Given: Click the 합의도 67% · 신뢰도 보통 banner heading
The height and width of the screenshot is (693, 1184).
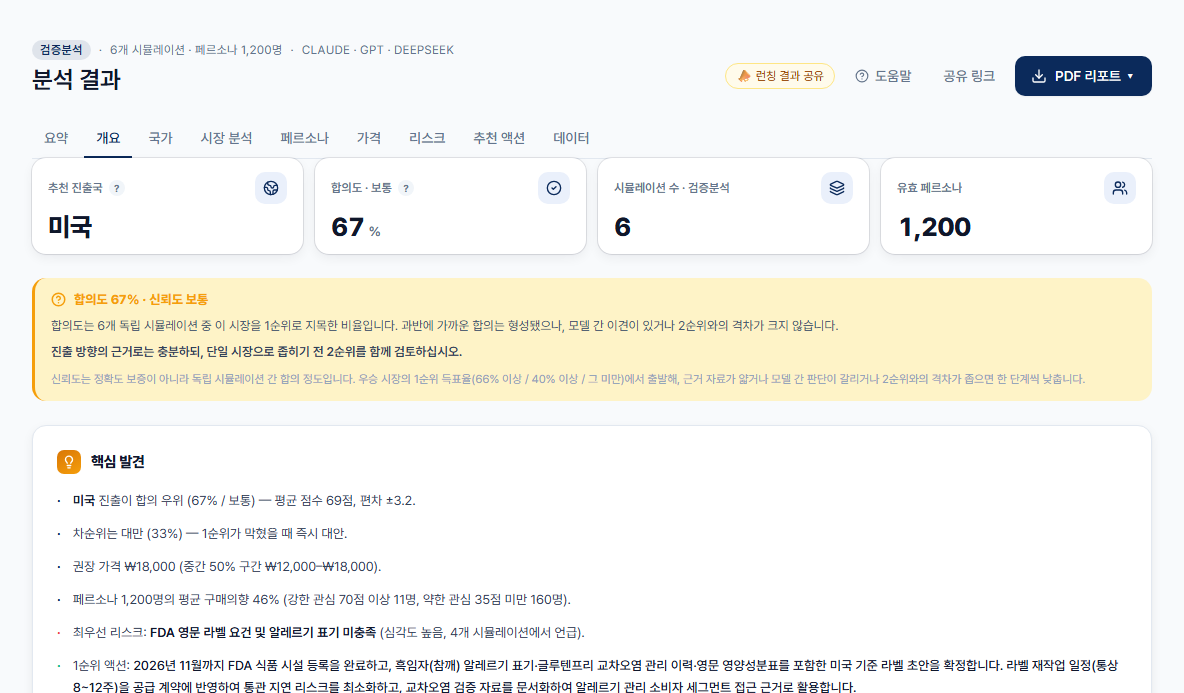Looking at the screenshot, I should (x=140, y=300).
